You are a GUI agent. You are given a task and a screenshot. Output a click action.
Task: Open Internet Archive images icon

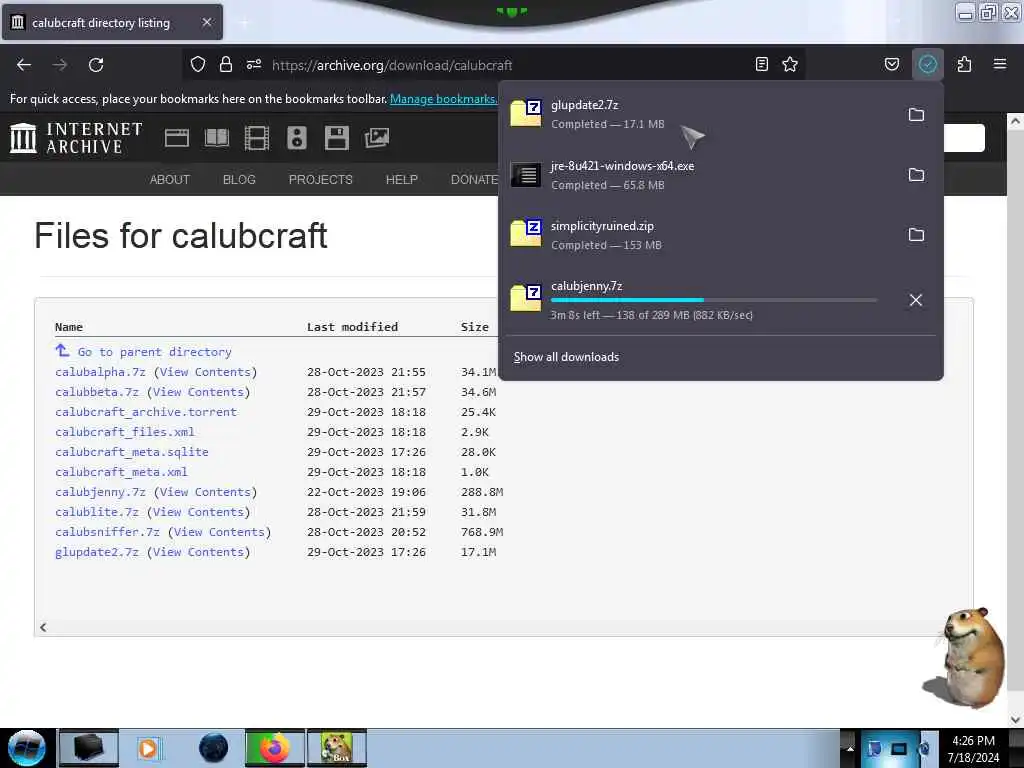point(377,138)
